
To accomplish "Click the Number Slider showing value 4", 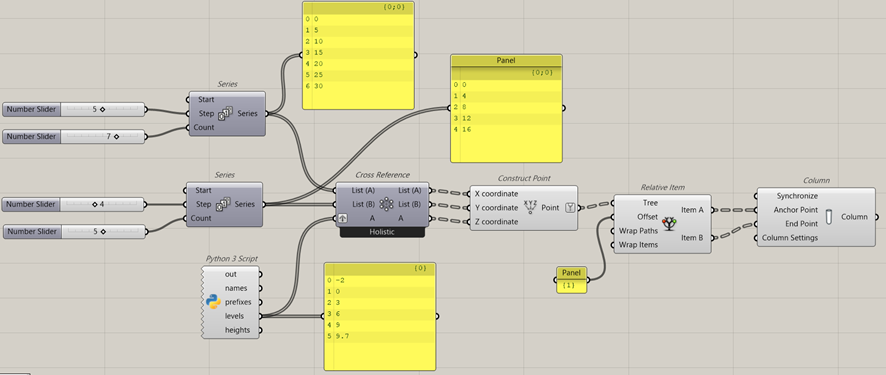I will tap(73, 204).
